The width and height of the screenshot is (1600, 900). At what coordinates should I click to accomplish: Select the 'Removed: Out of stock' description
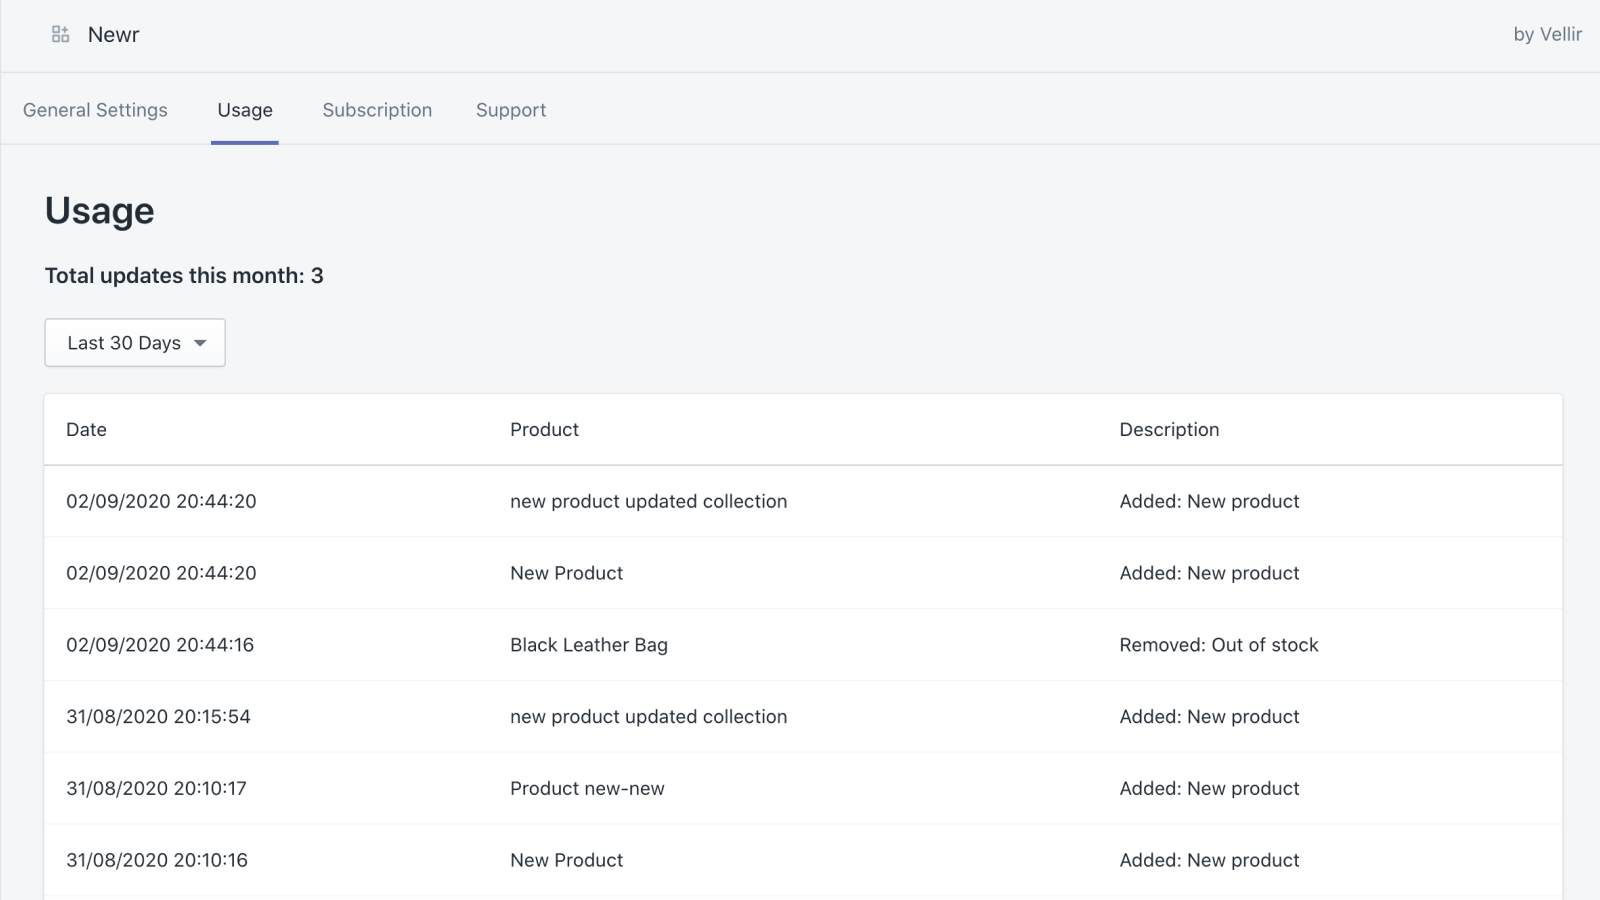click(x=1219, y=645)
